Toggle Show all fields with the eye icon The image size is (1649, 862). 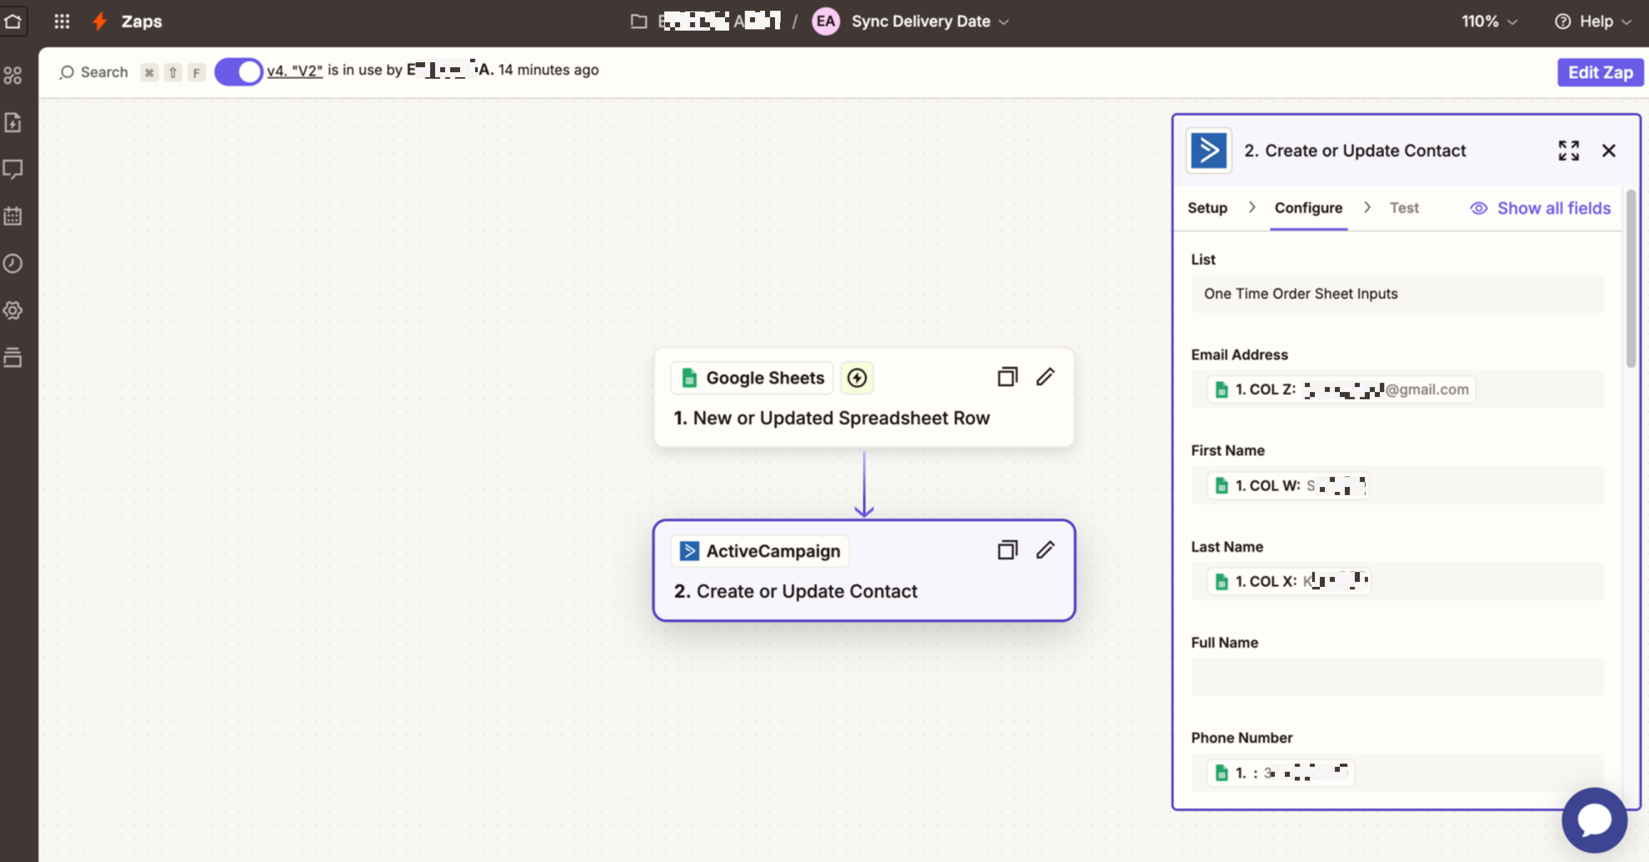coord(1540,208)
